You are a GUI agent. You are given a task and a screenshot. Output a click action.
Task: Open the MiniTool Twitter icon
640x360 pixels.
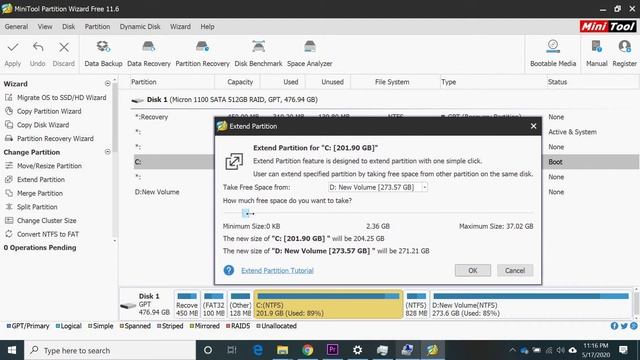(624, 326)
